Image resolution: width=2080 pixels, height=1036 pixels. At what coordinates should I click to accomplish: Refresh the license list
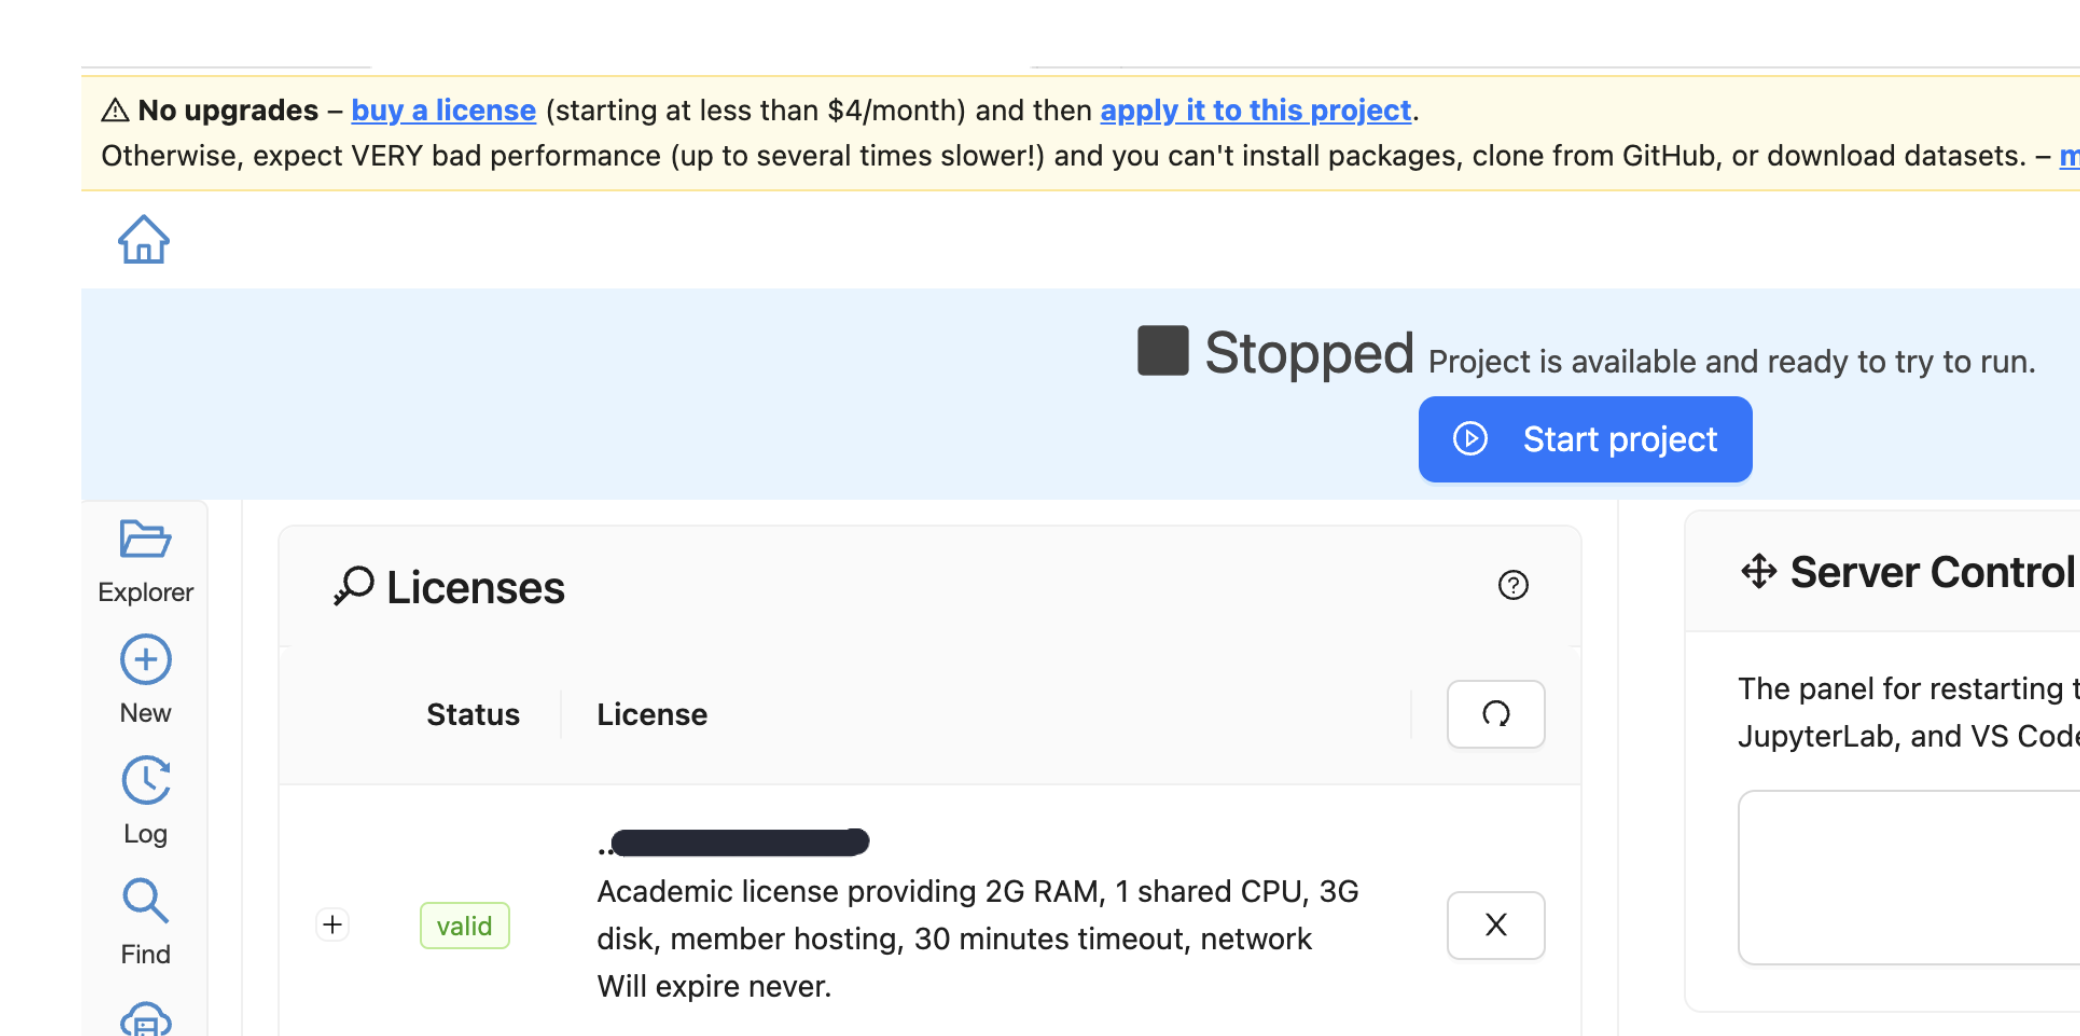(x=1495, y=714)
